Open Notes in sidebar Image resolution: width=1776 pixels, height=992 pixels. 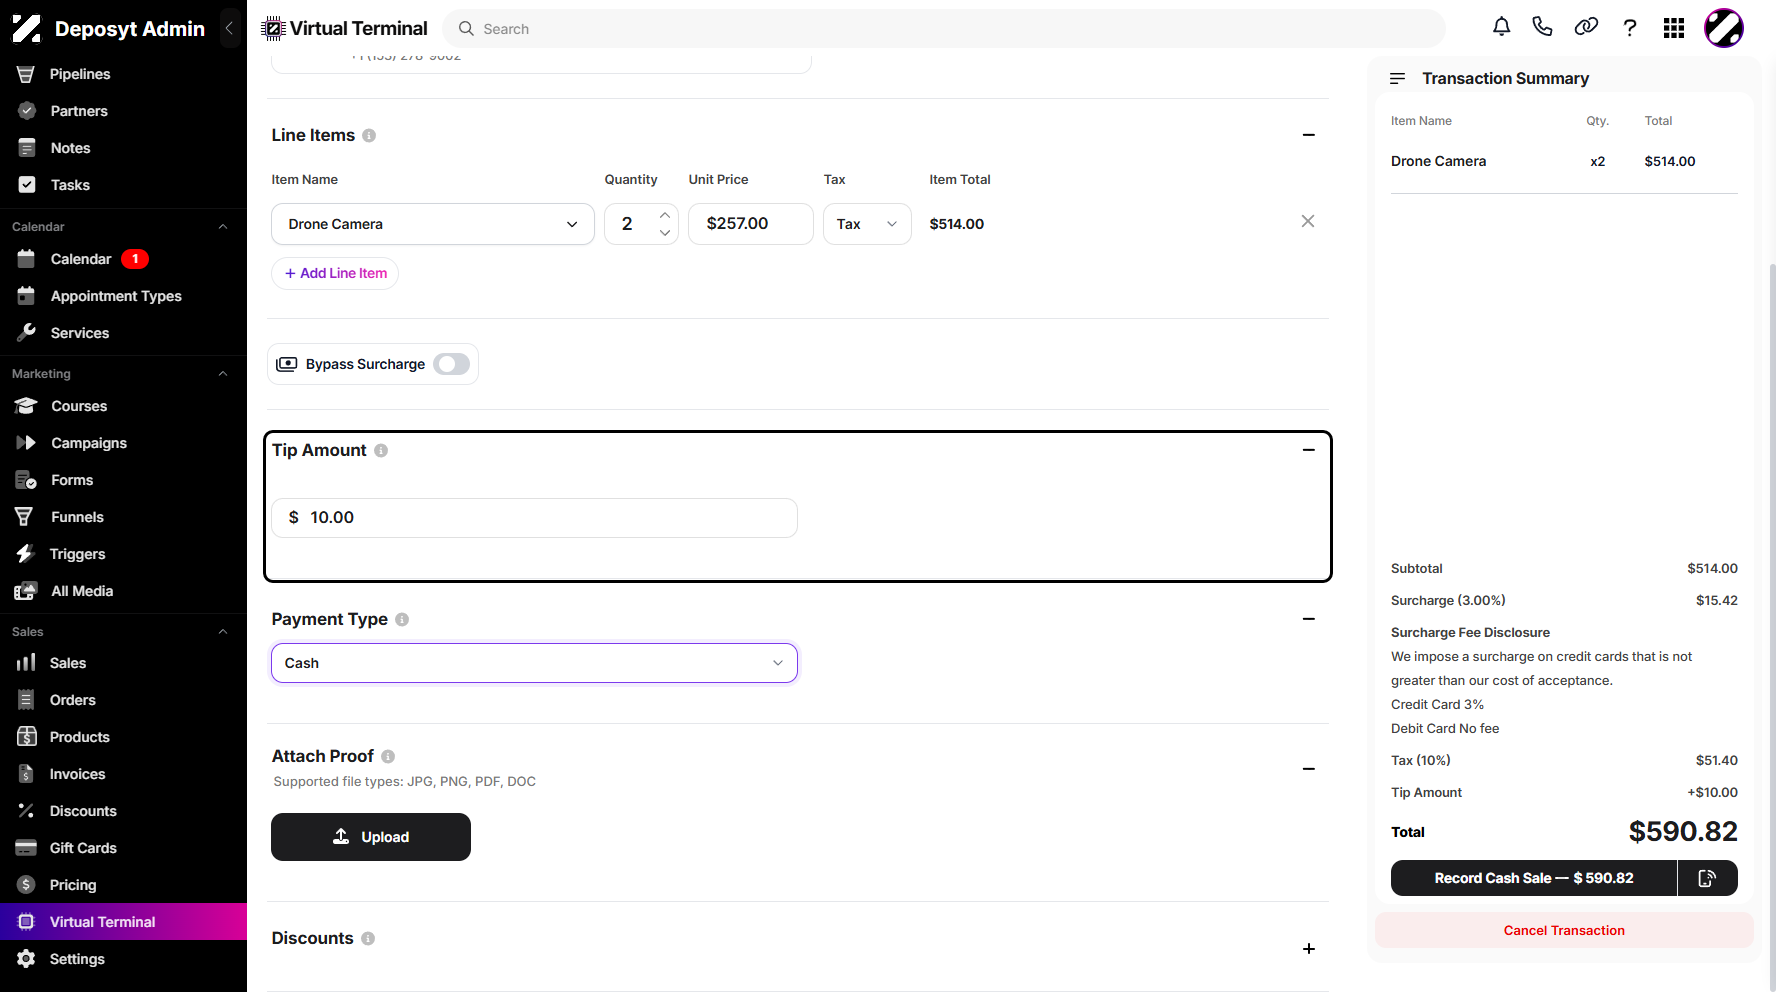tap(123, 148)
